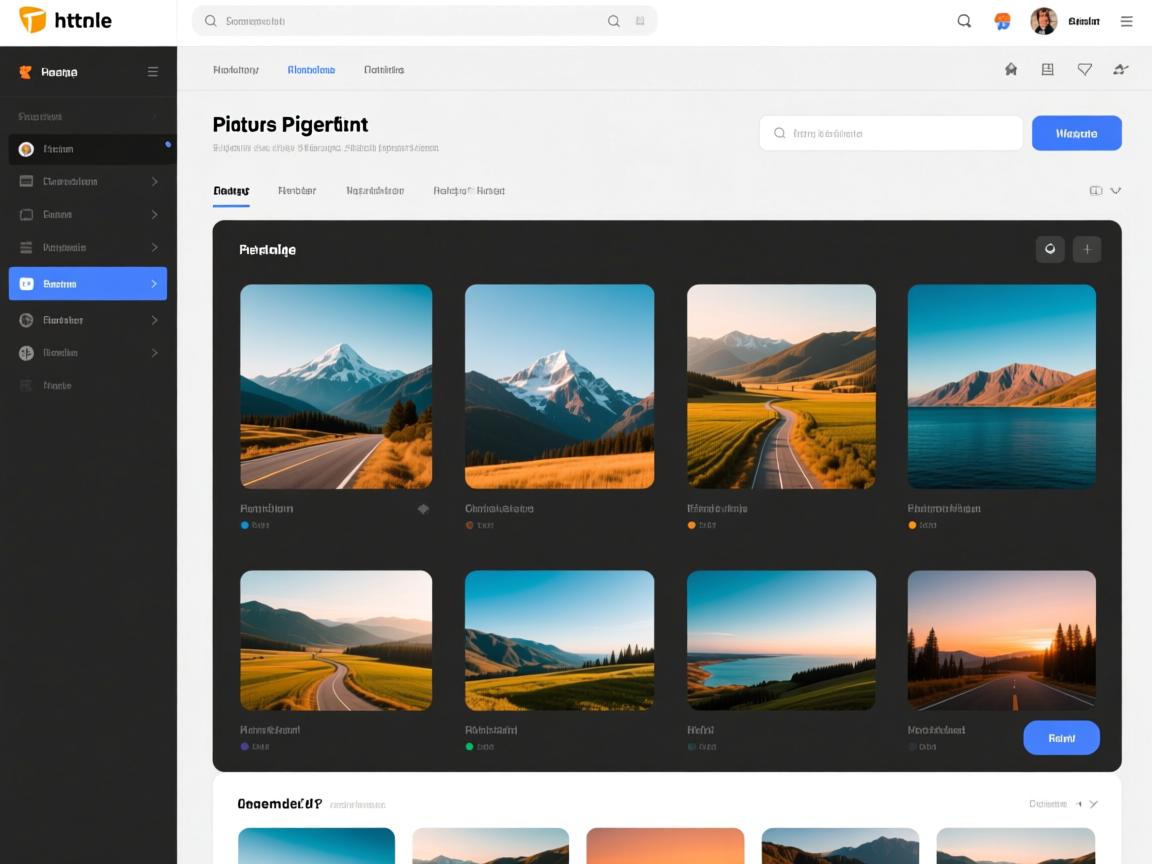The image size is (1152, 864).
Task: Click the home icon in the top toolbar
Action: (1011, 70)
